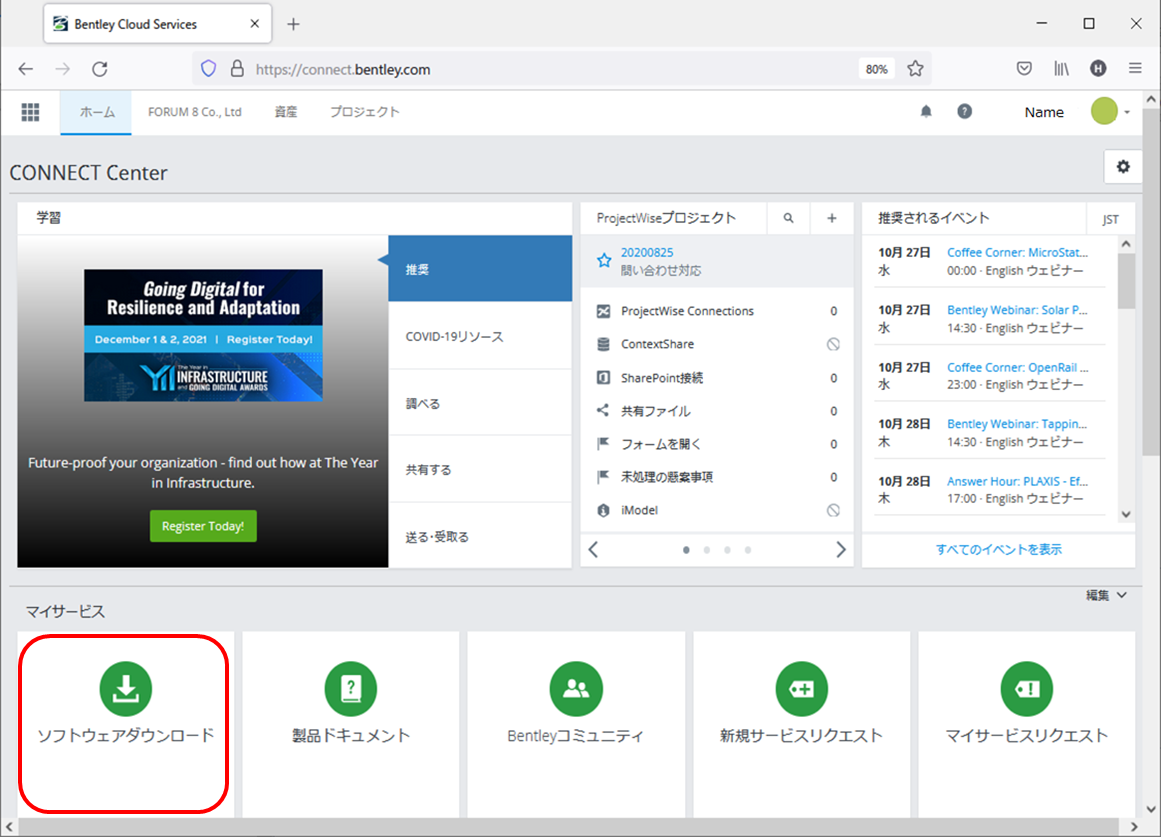Open the Infrastructure event banner image
1161x837 pixels.
pyautogui.click(x=203, y=336)
